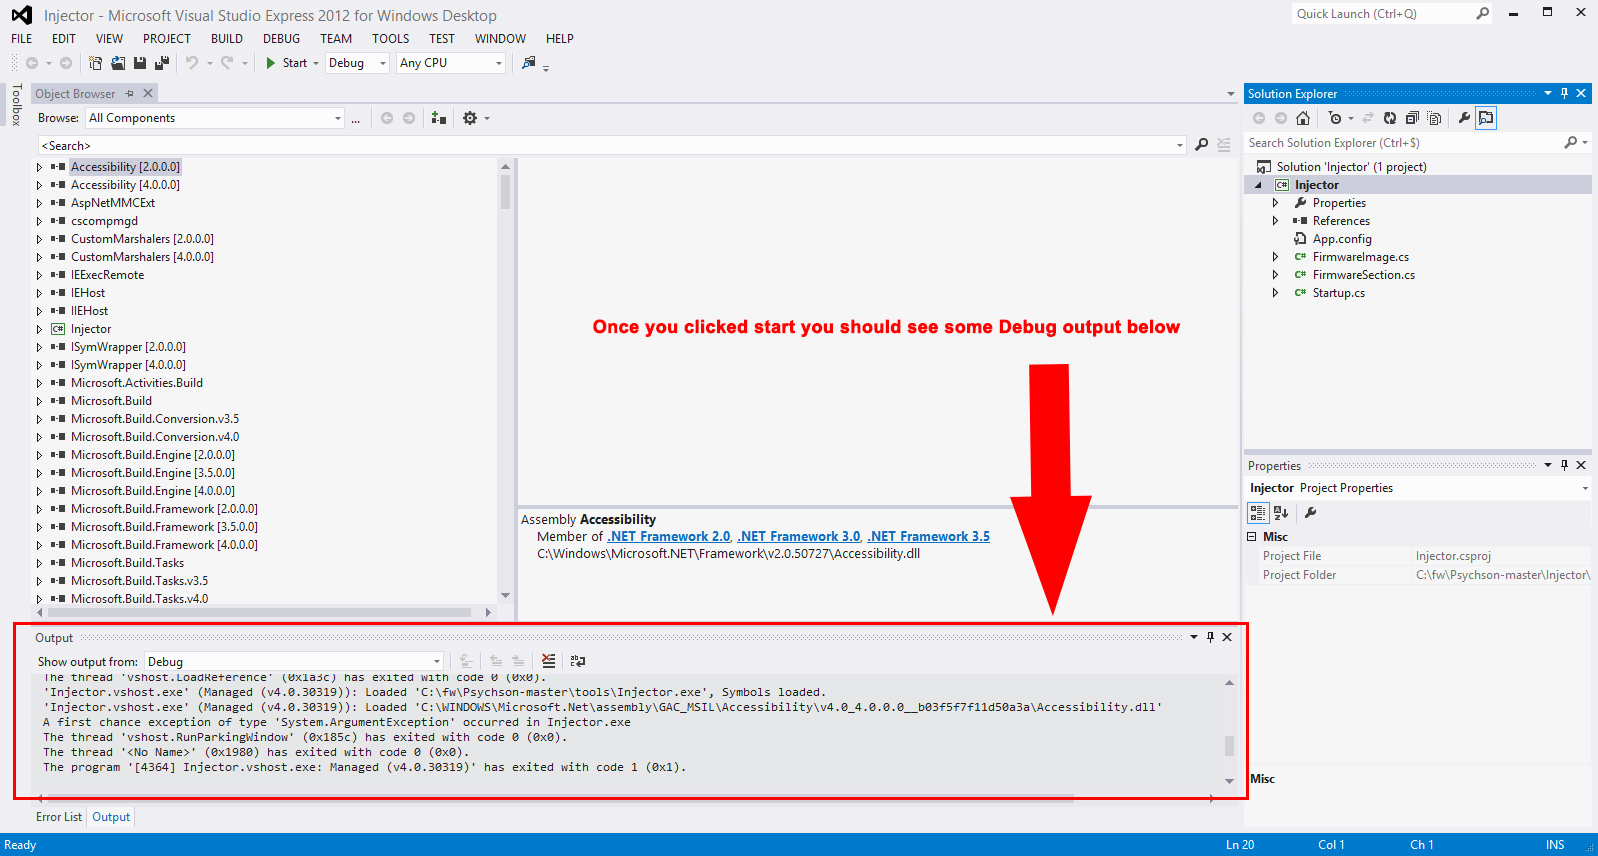The image size is (1598, 856).
Task: Click the Save toolbar icon
Action: pos(140,63)
